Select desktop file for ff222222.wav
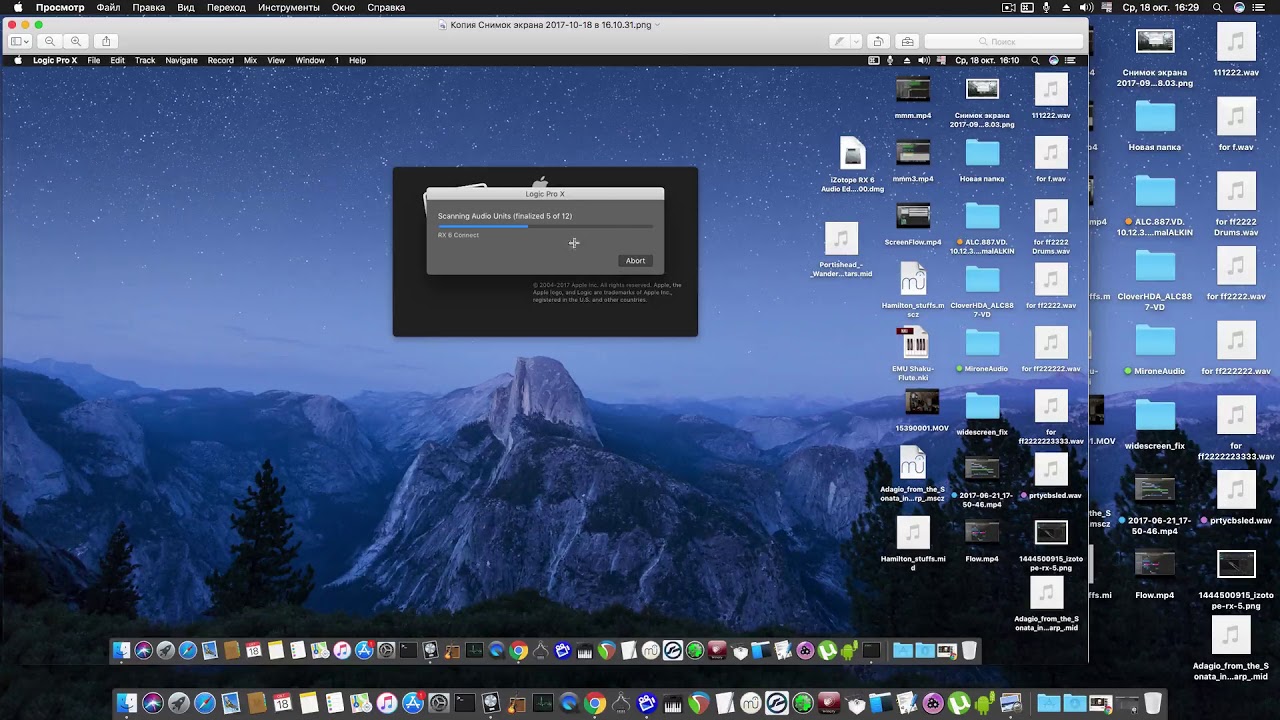Viewport: 1280px width, 720px height. (x=1236, y=349)
